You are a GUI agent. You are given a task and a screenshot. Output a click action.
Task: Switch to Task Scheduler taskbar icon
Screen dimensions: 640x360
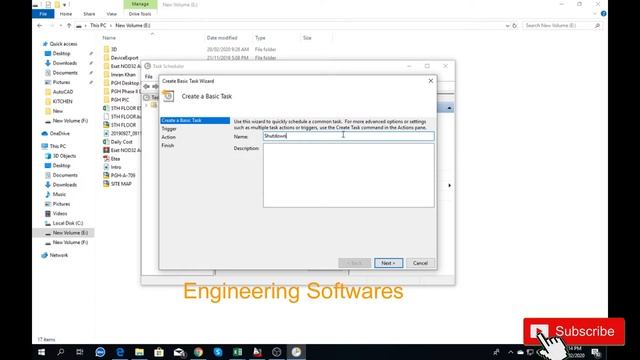[296, 352]
